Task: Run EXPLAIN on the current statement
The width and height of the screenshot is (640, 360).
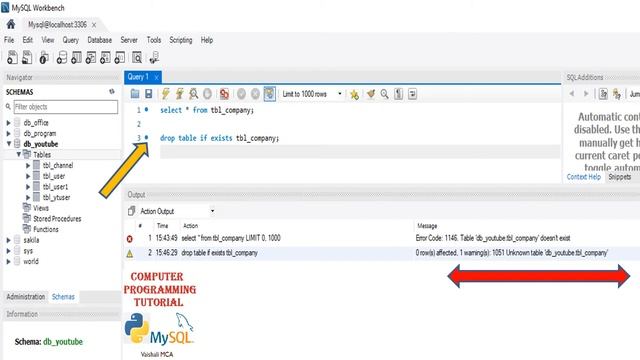Action: click(x=193, y=94)
